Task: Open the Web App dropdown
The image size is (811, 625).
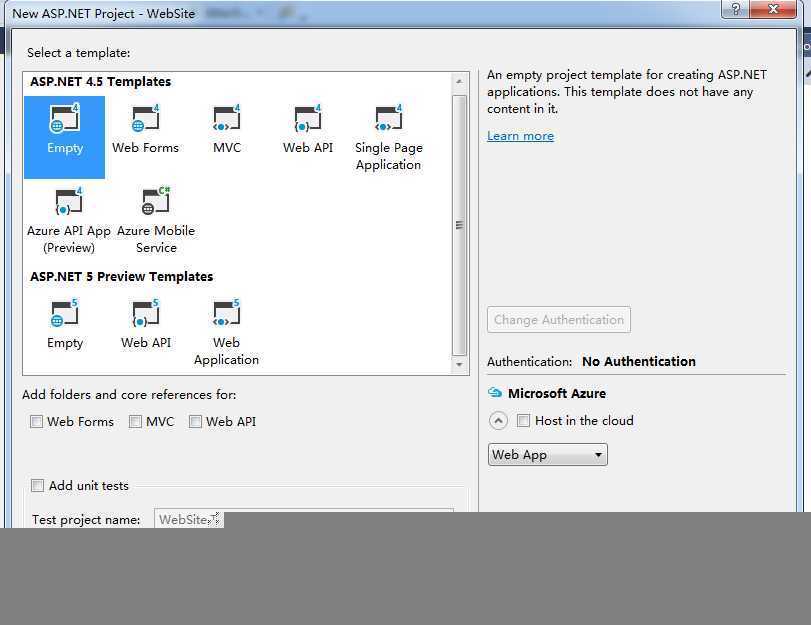Action: 548,455
